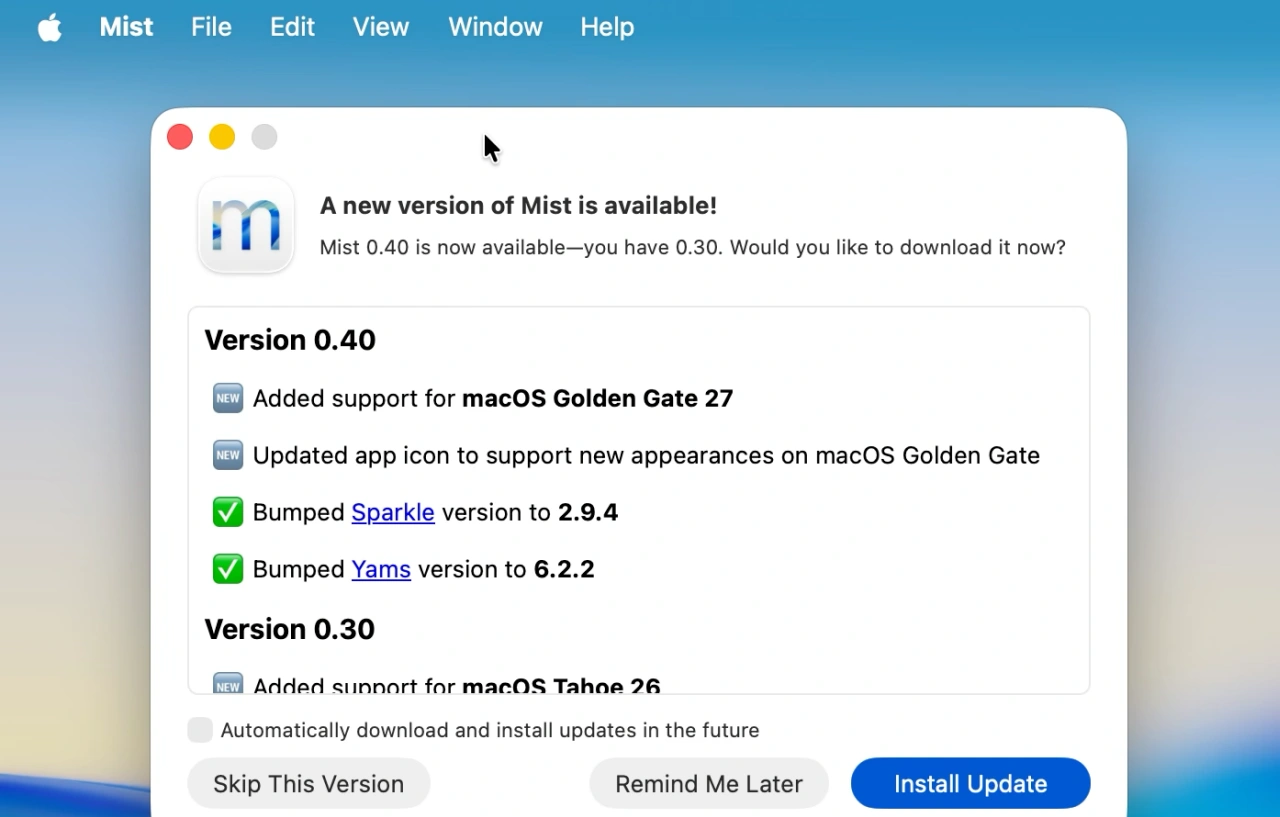Viewport: 1280px width, 817px height.
Task: Click 'Mist 0.40 is now available' message
Action: point(692,247)
